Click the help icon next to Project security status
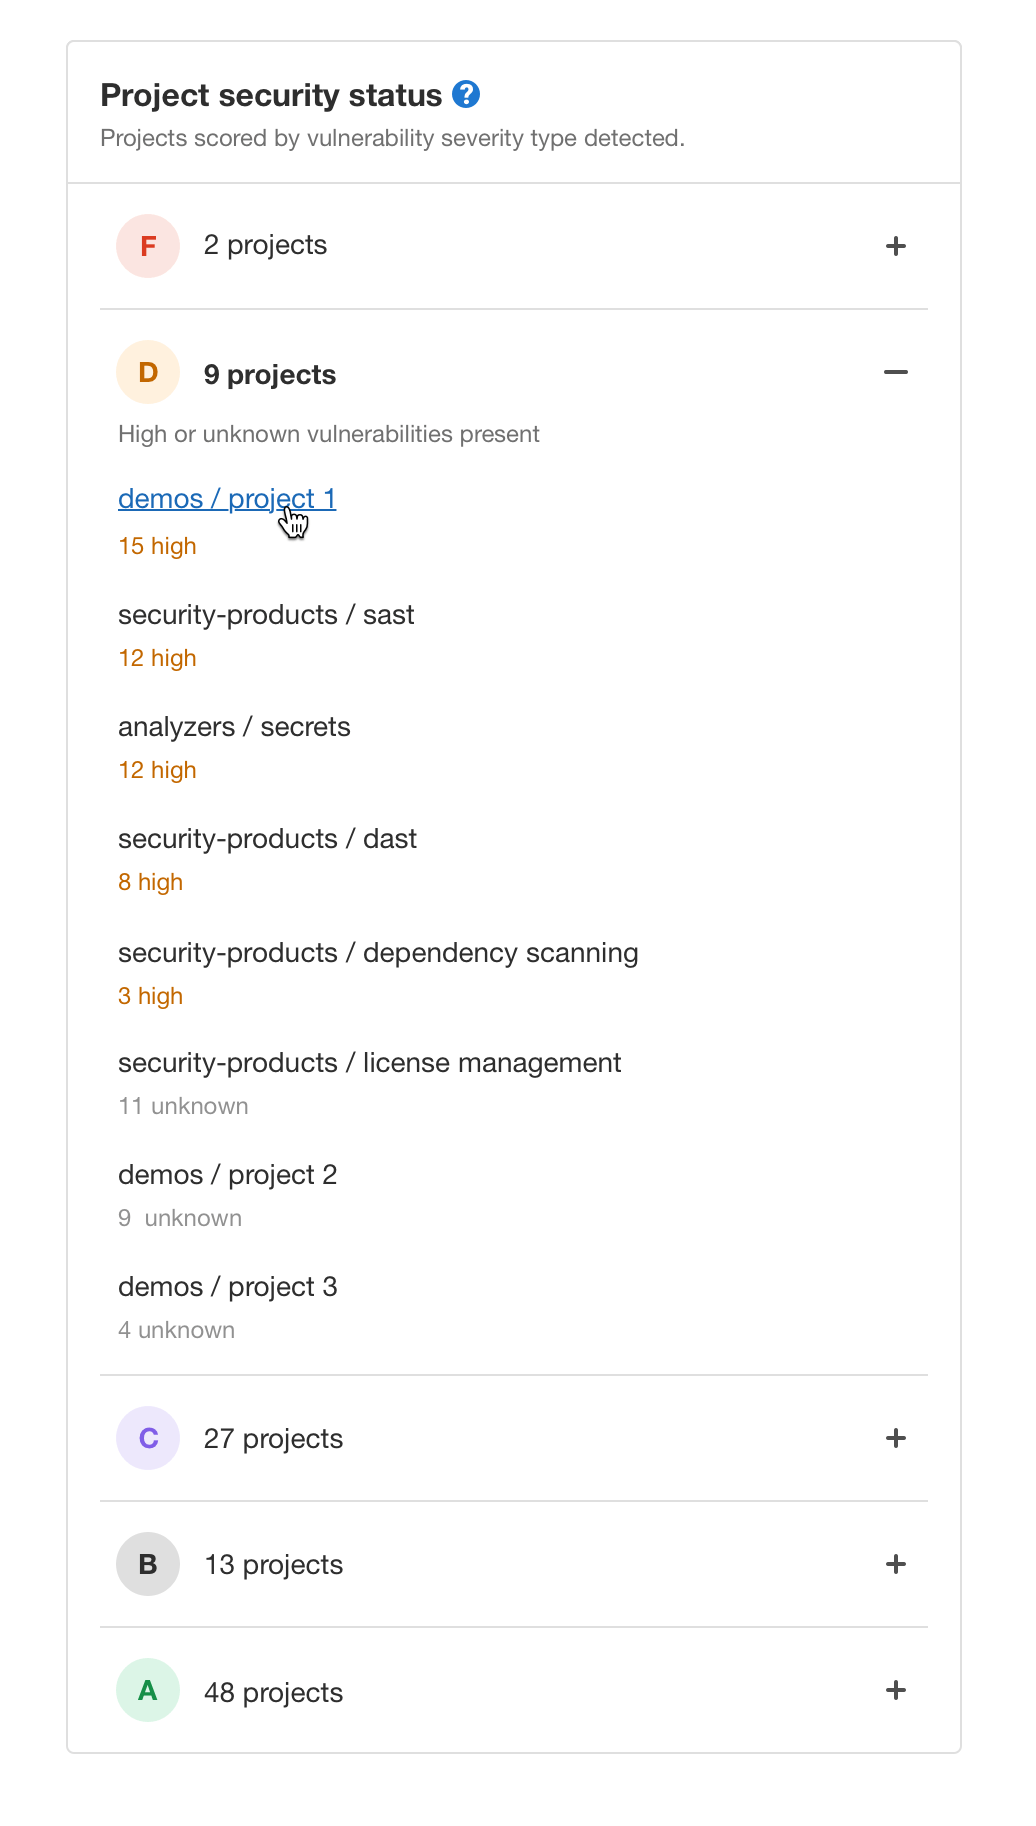The image size is (1036, 1826). click(x=466, y=94)
